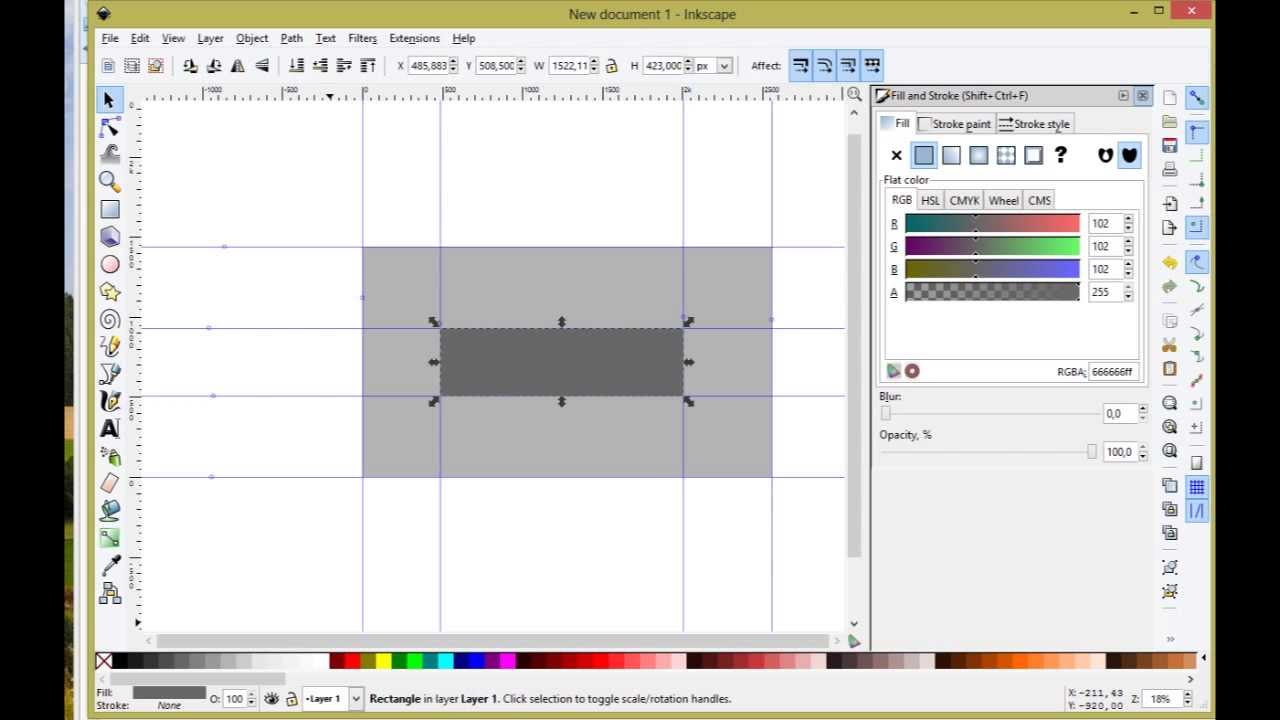Image resolution: width=1280 pixels, height=720 pixels.
Task: Pick the Rectangle tool
Action: click(110, 209)
